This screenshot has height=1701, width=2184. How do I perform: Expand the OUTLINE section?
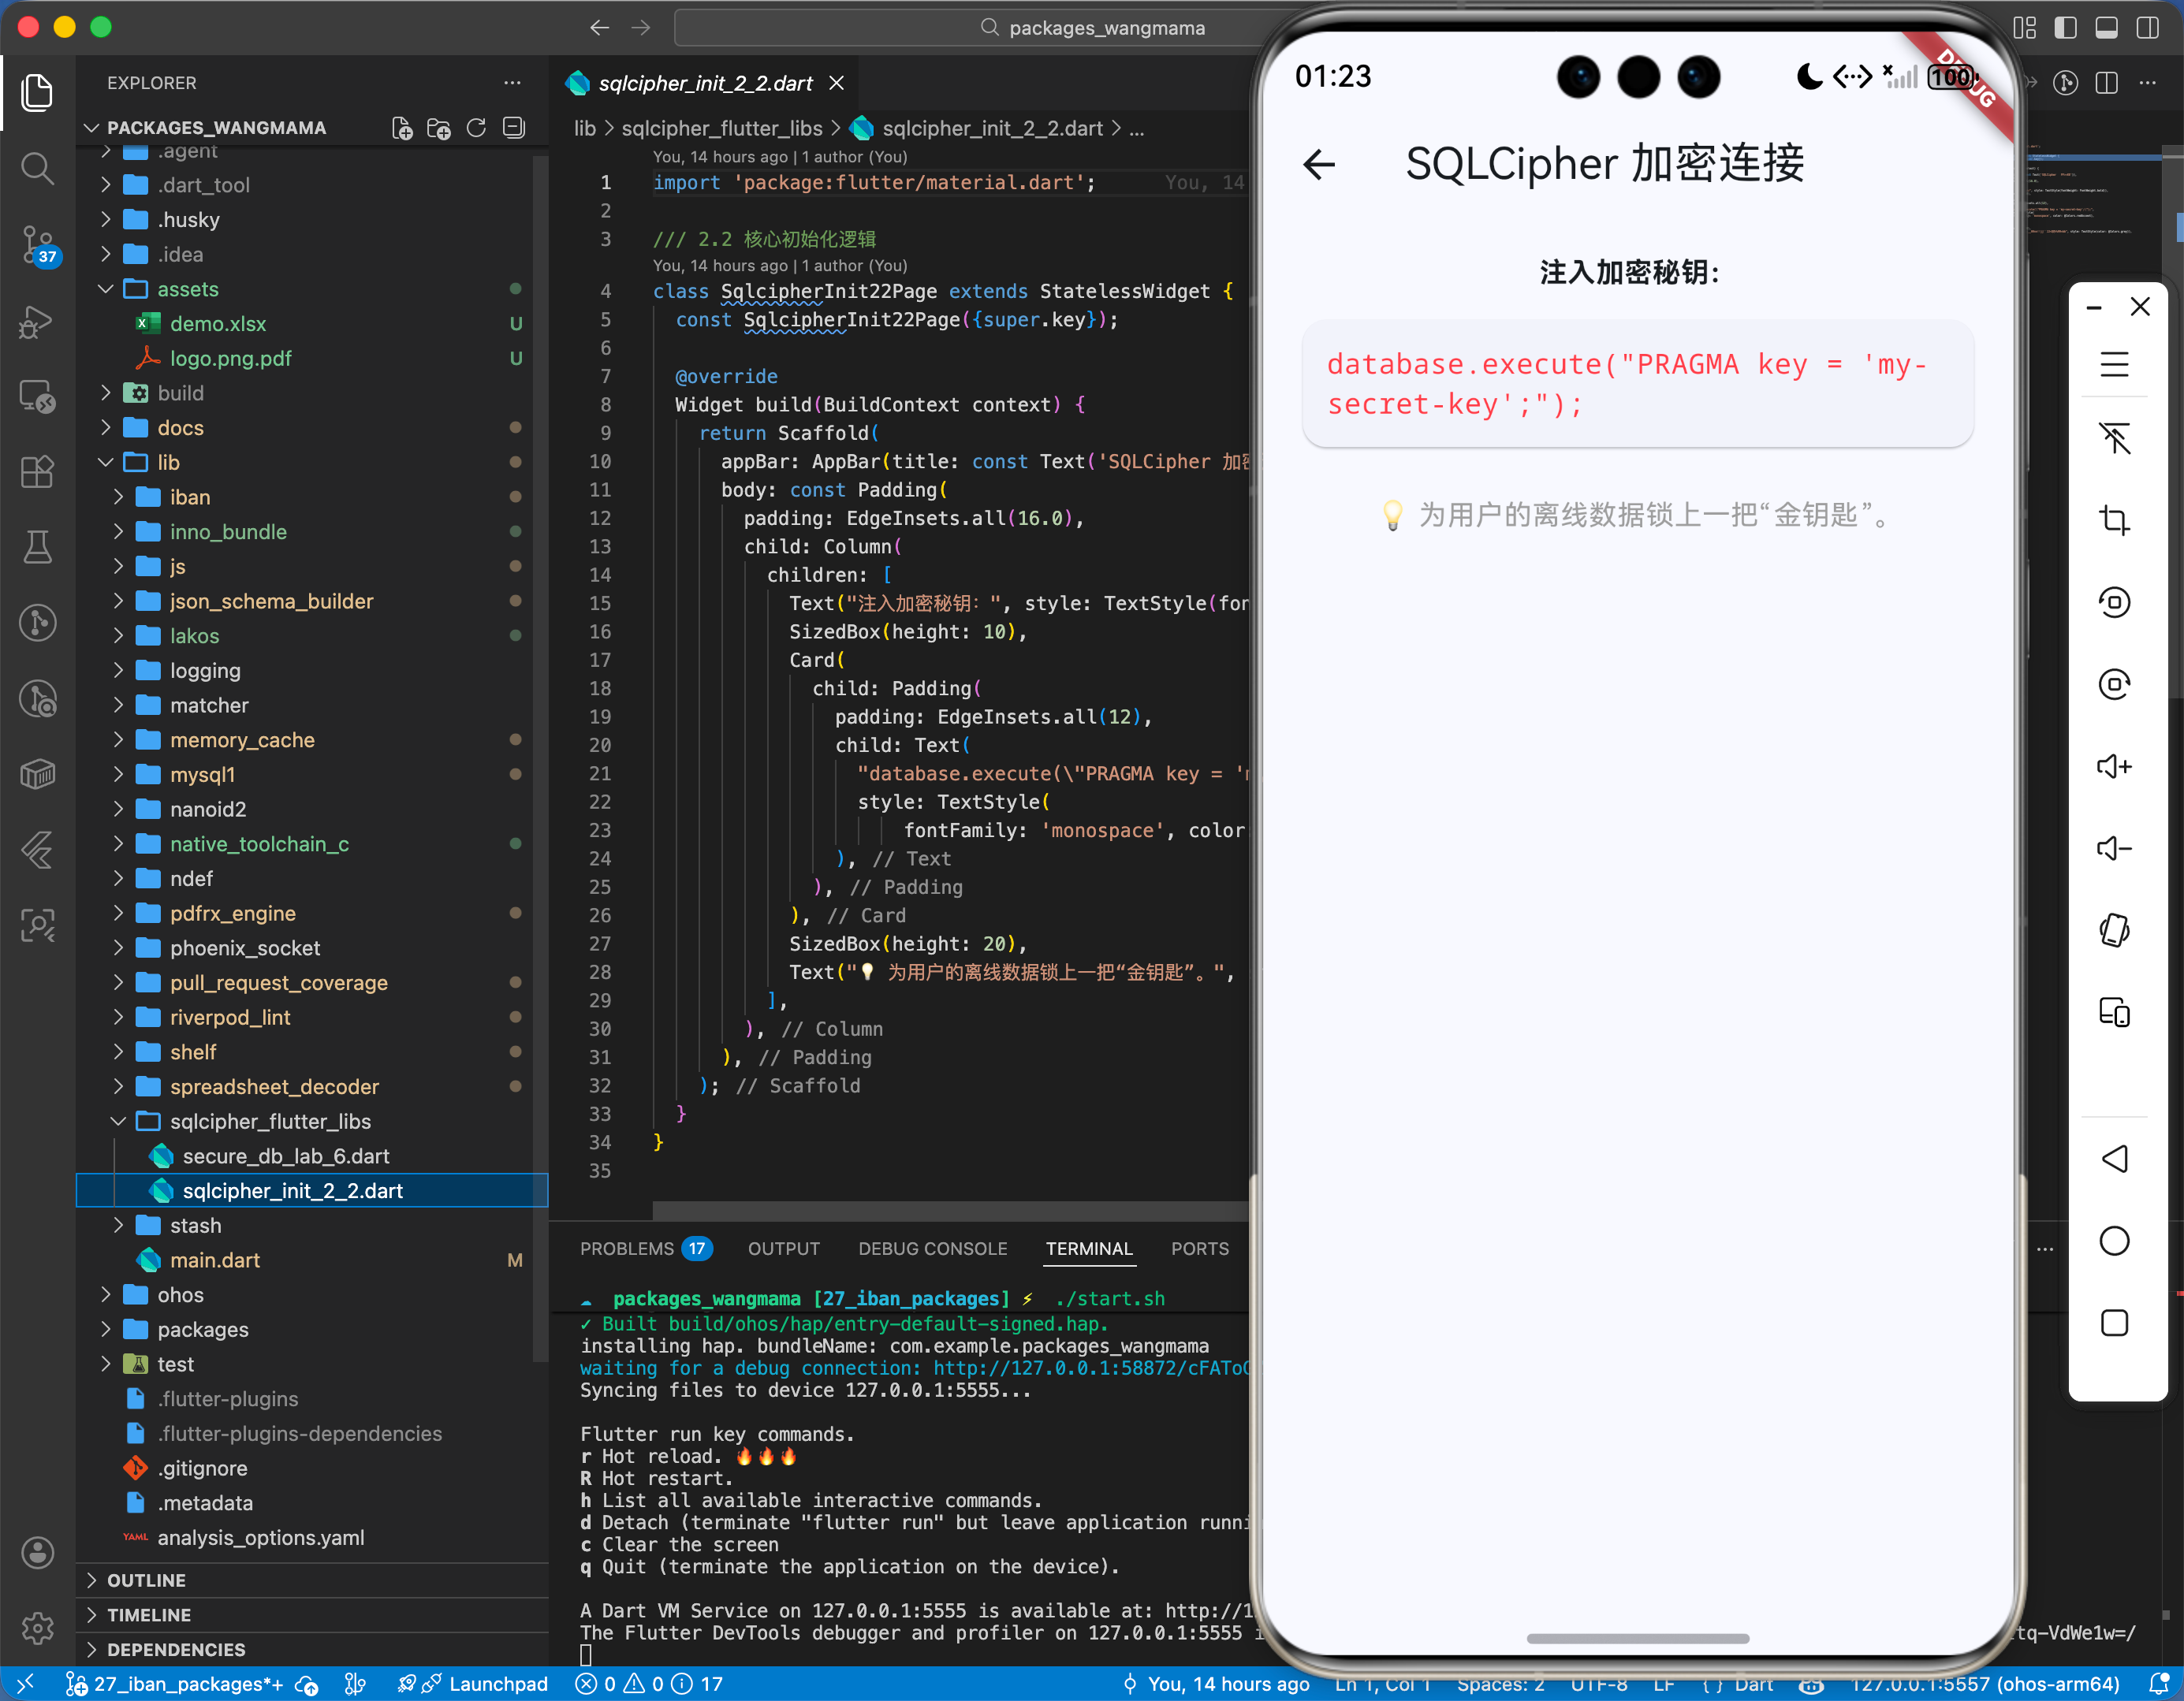[313, 1580]
